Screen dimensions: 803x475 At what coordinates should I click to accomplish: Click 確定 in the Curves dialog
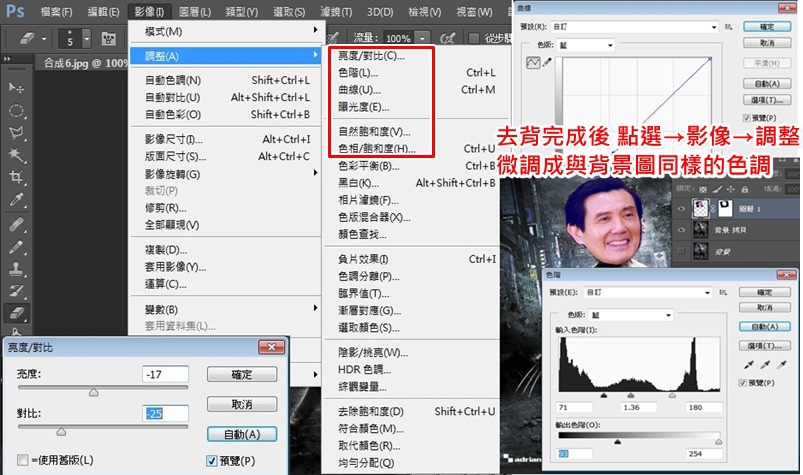(767, 27)
